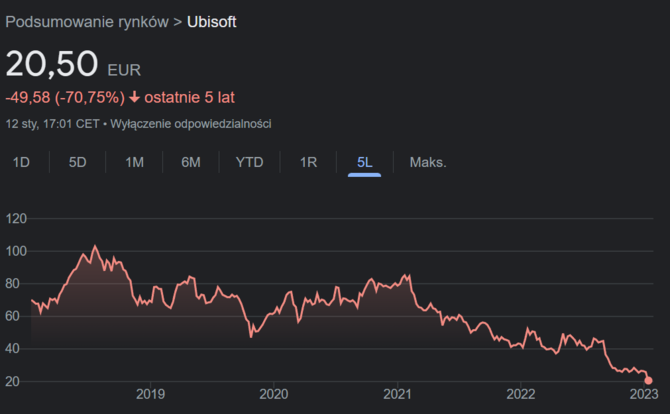Click the EUR currency label
Viewport: 670px width, 414px height.
click(124, 70)
